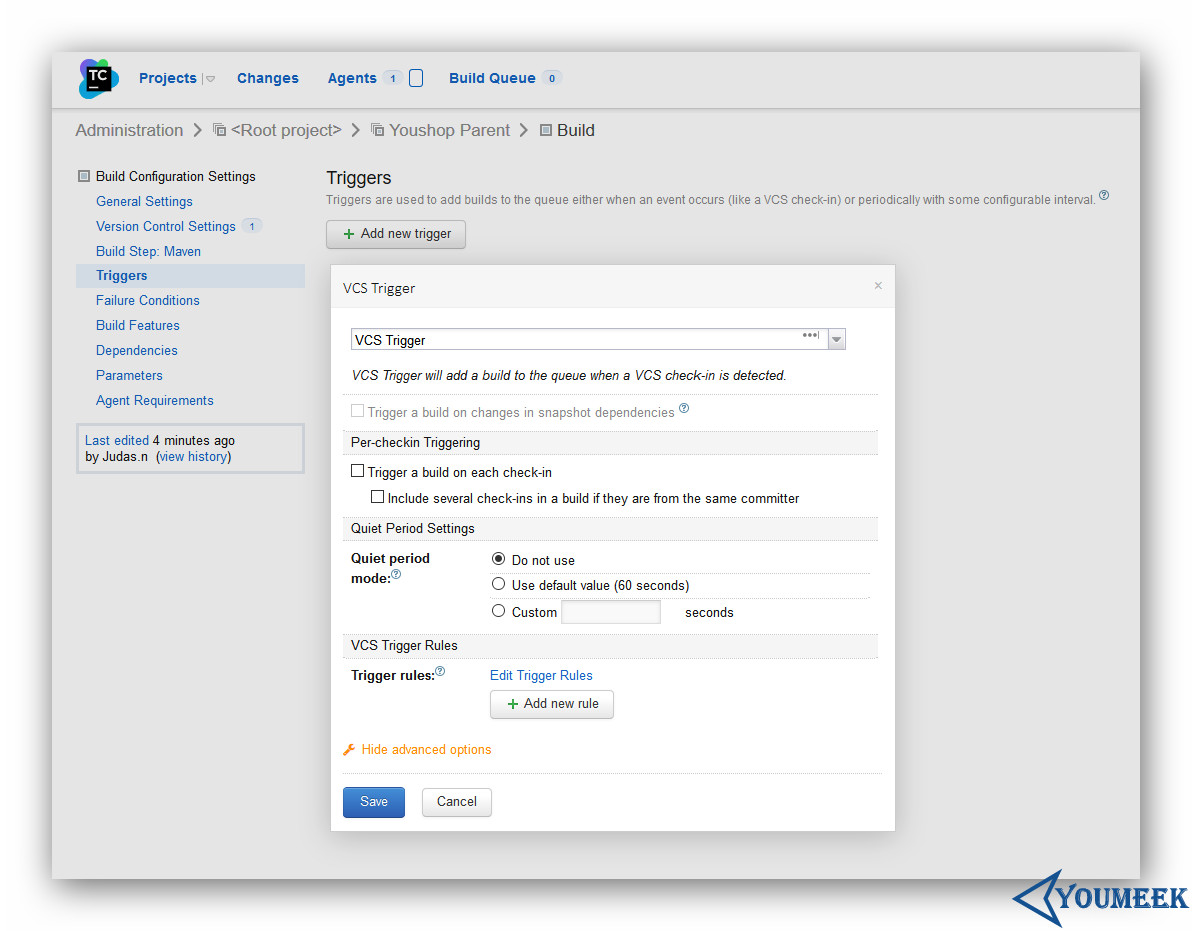
Task: Open the Projects dropdown arrow
Action: pos(211,79)
